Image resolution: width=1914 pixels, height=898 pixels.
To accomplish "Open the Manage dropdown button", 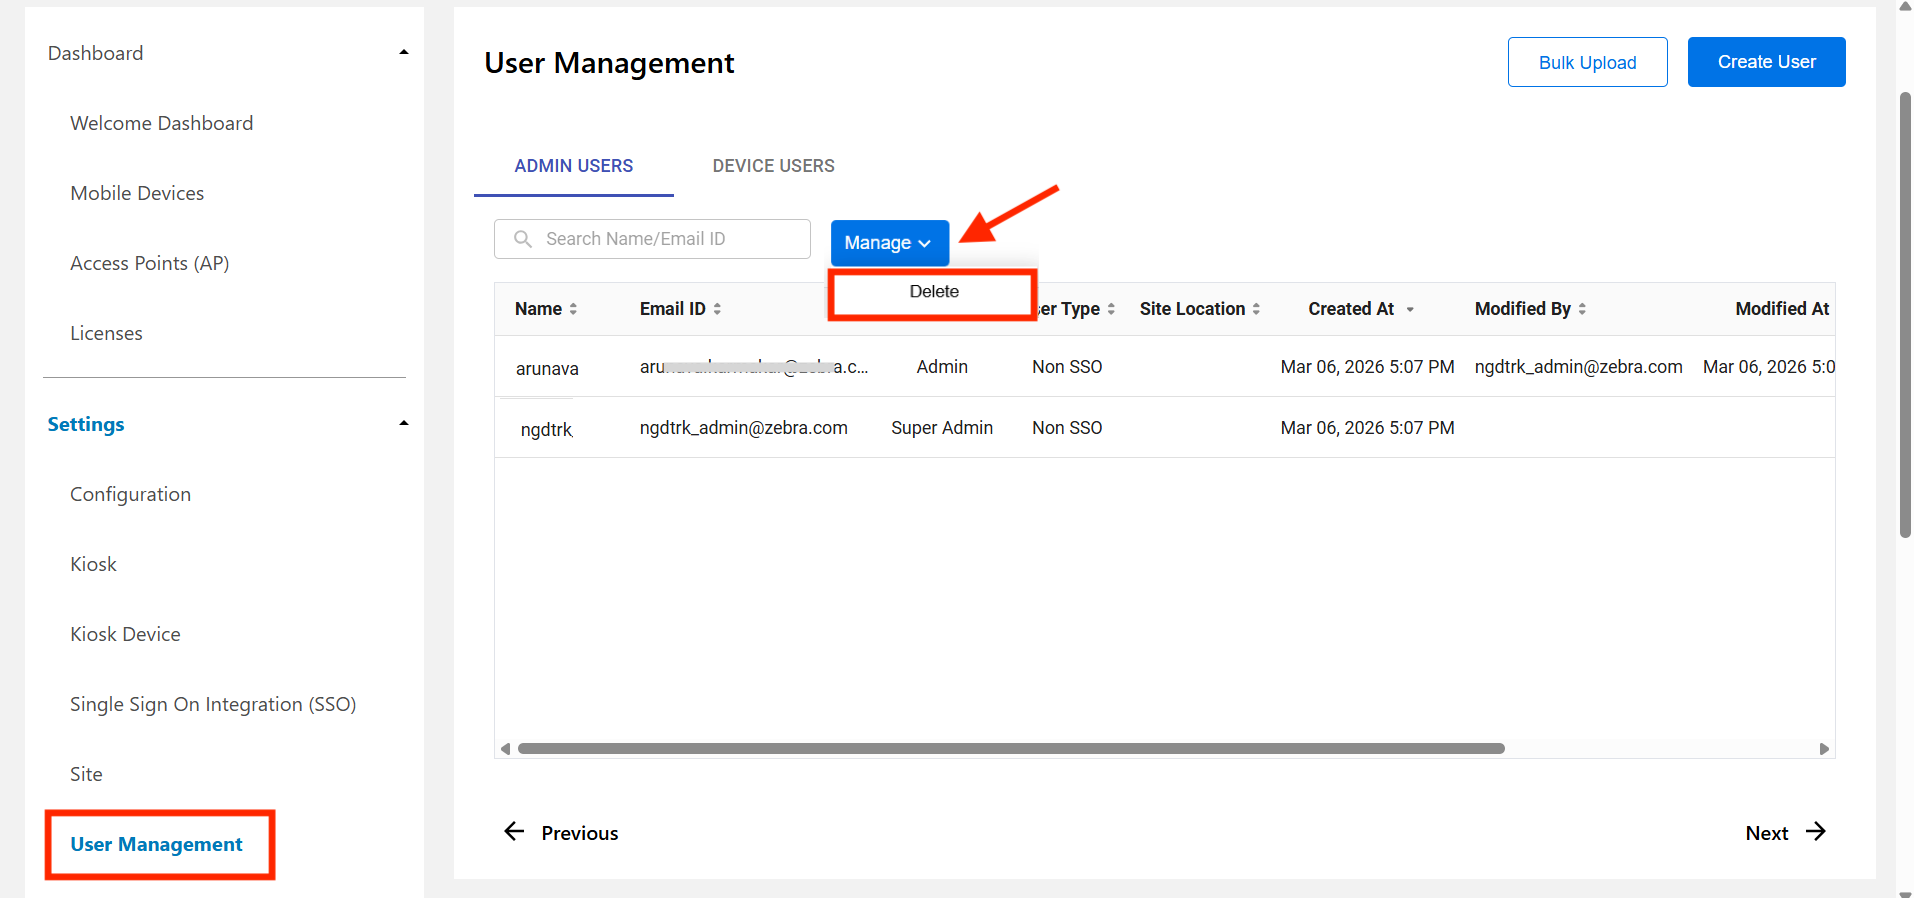I will [x=889, y=243].
